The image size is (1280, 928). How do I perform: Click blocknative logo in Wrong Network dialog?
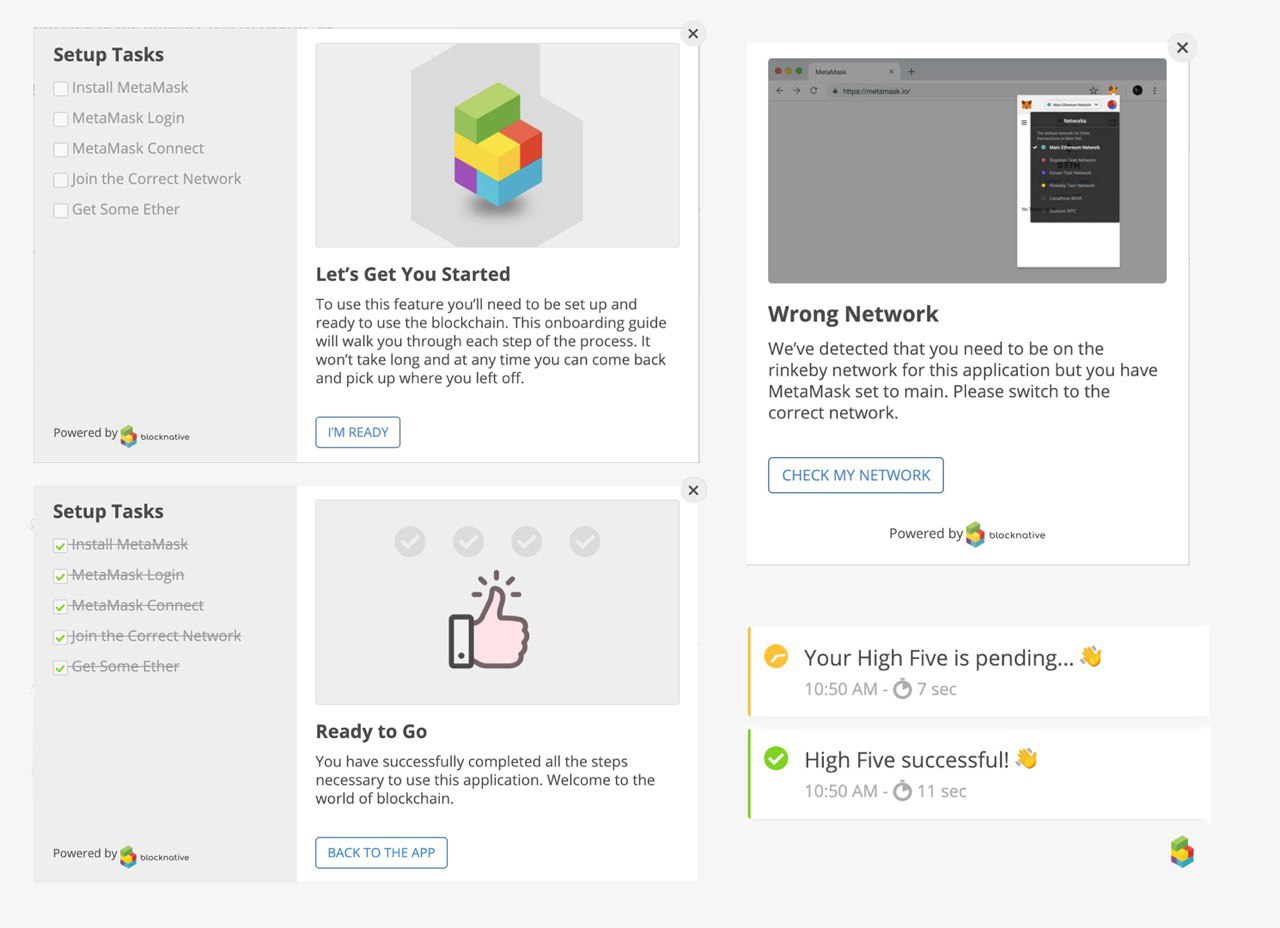pos(1006,534)
